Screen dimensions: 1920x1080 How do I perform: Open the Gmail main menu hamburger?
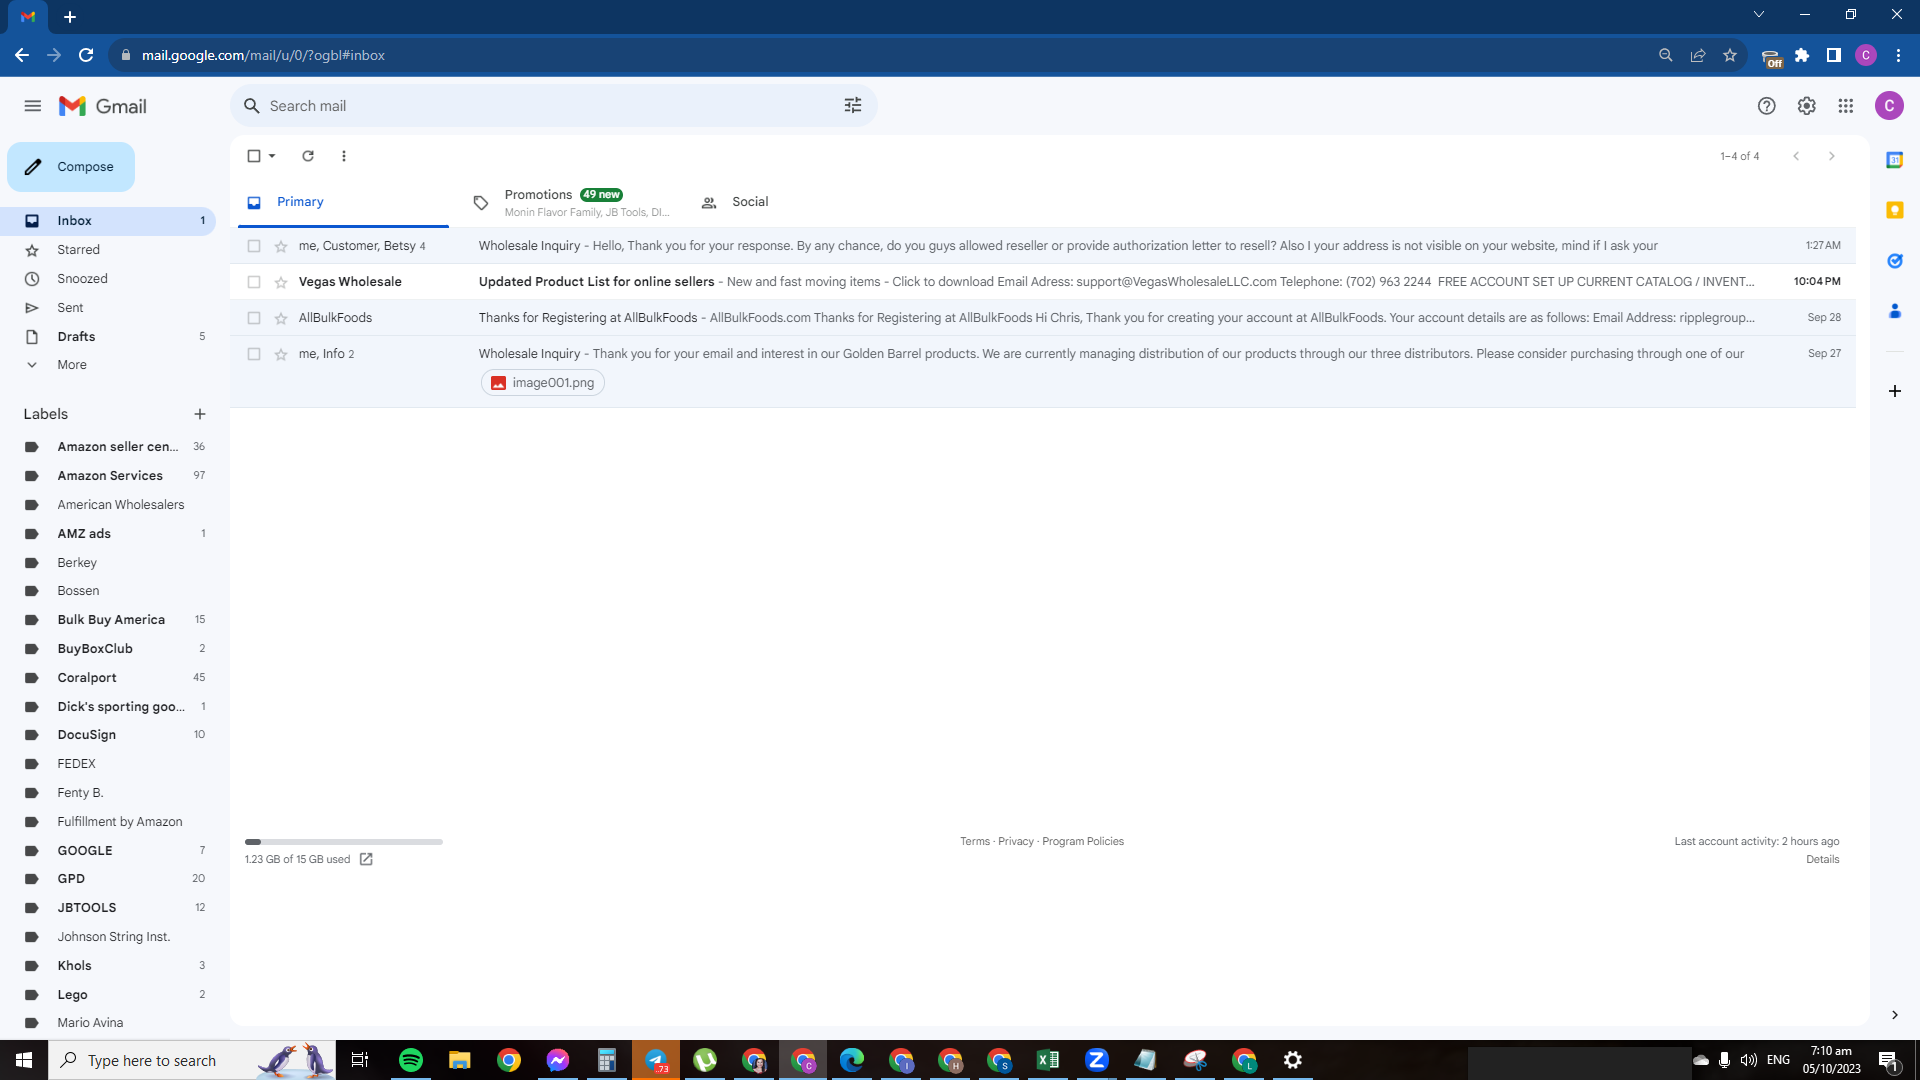click(33, 106)
